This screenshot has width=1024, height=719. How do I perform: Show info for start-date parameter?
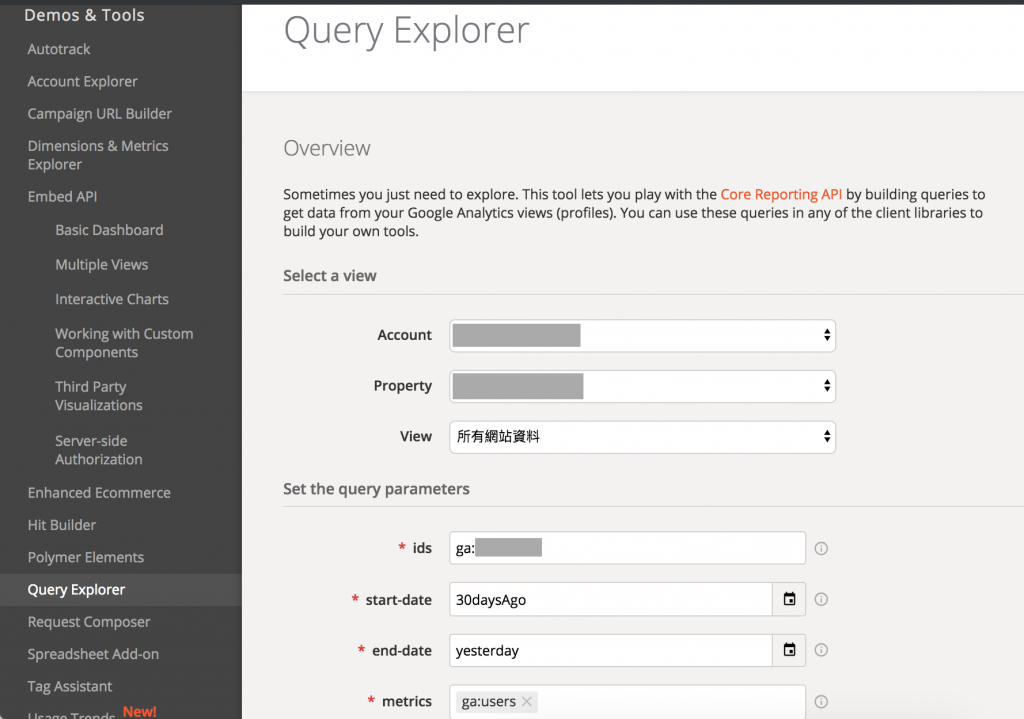(821, 599)
